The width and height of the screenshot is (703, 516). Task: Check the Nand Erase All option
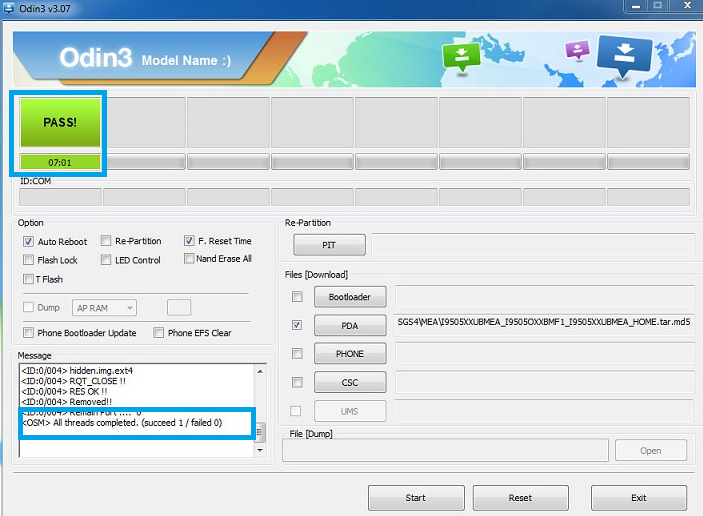coord(189,259)
